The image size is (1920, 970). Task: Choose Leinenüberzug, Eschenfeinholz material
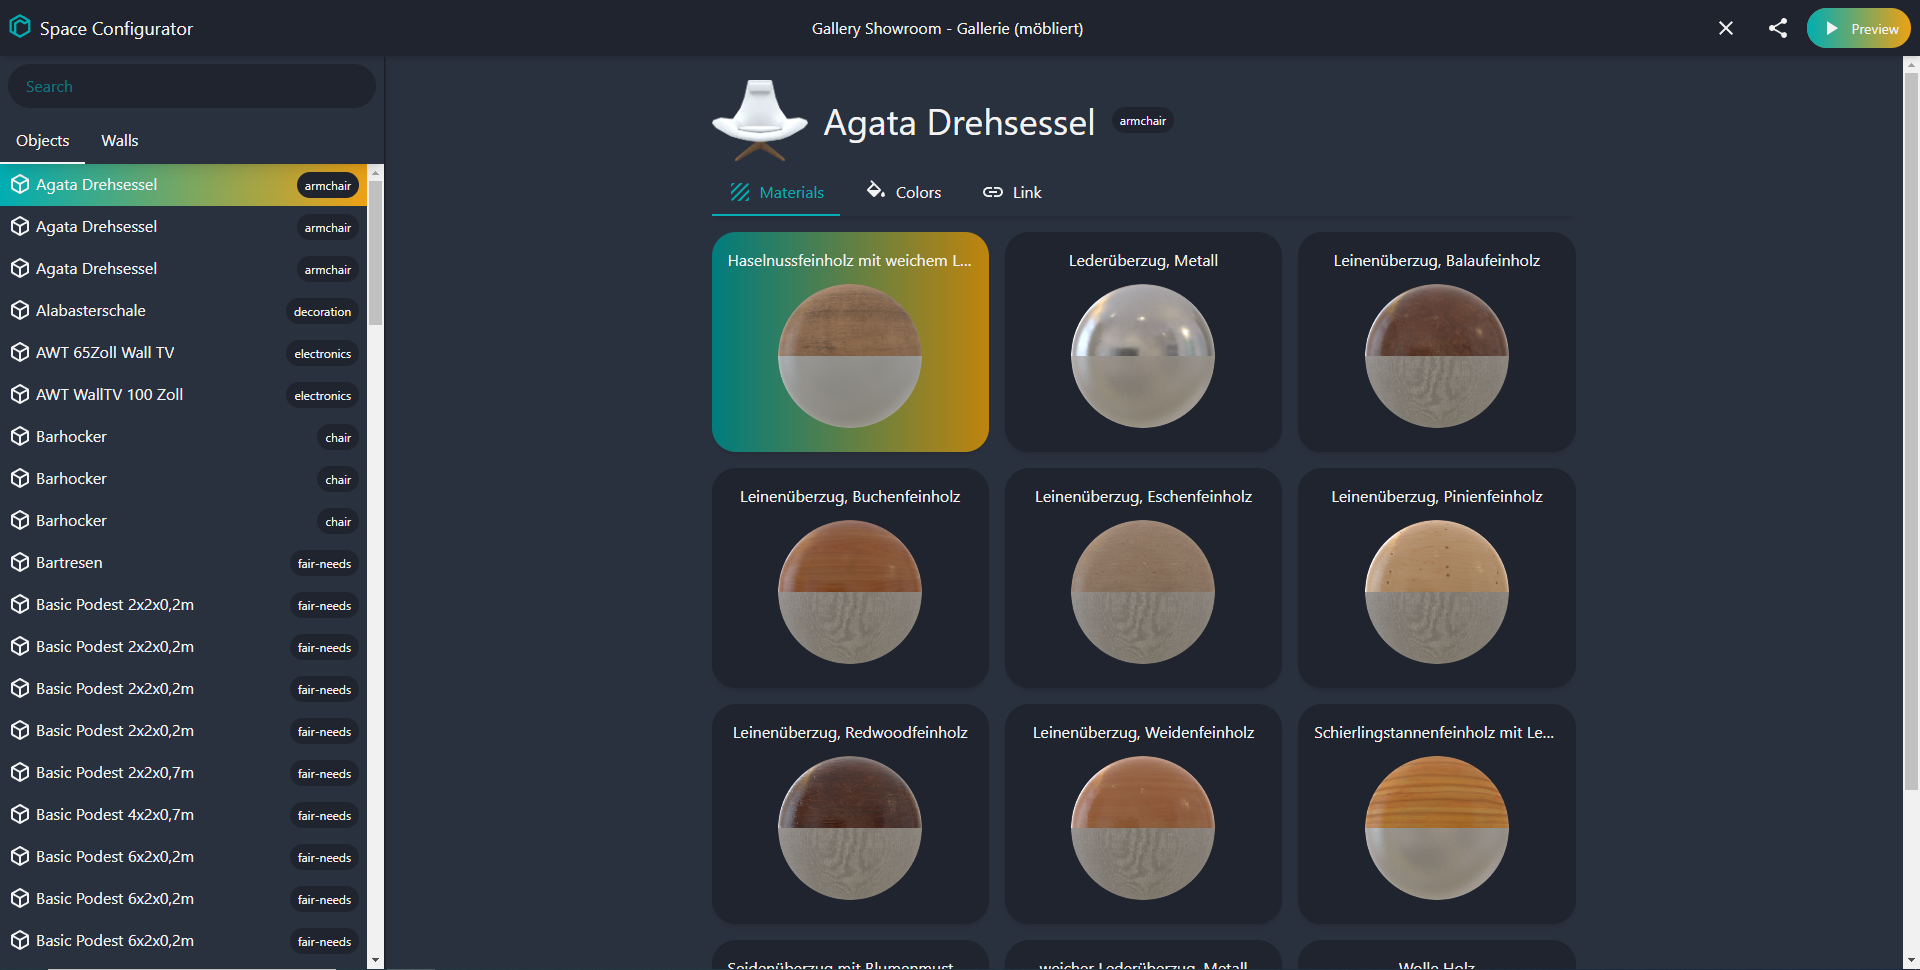(x=1143, y=578)
